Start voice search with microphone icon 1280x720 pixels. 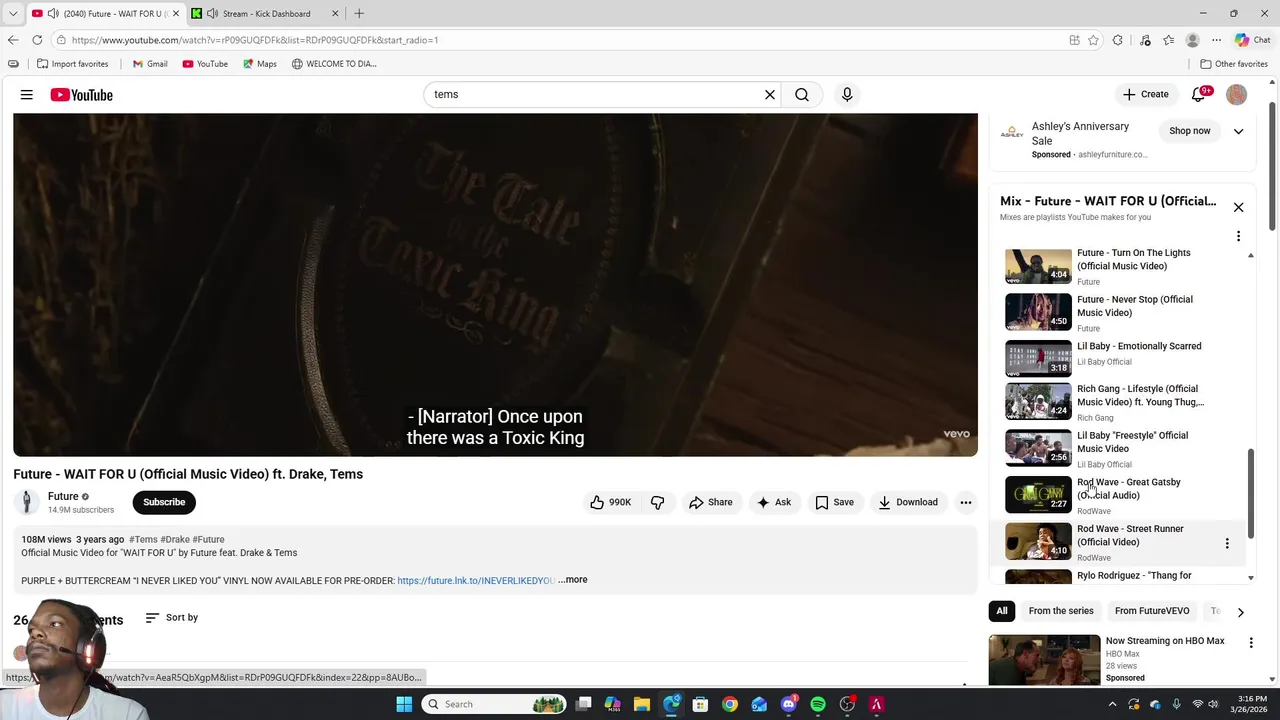pyautogui.click(x=847, y=95)
